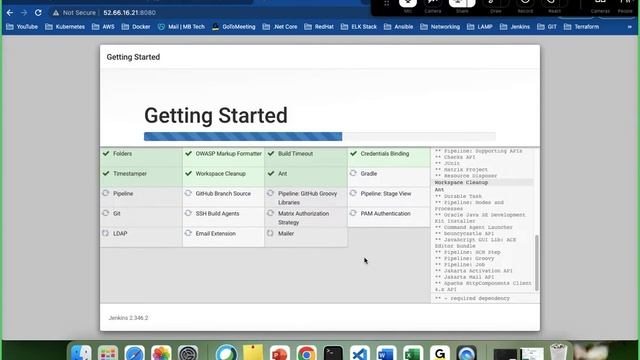The height and width of the screenshot is (360, 640).
Task: Open the Mail | MB Tech bookmark
Action: tap(181, 27)
